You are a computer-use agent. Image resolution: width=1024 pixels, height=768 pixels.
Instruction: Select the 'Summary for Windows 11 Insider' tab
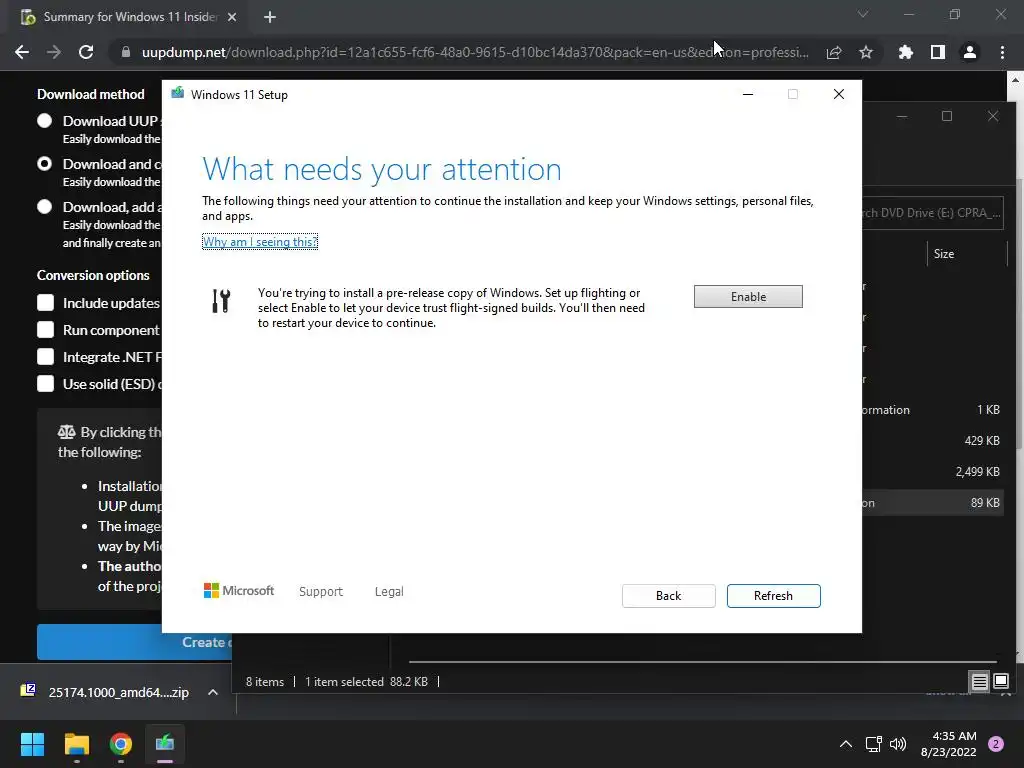click(129, 17)
